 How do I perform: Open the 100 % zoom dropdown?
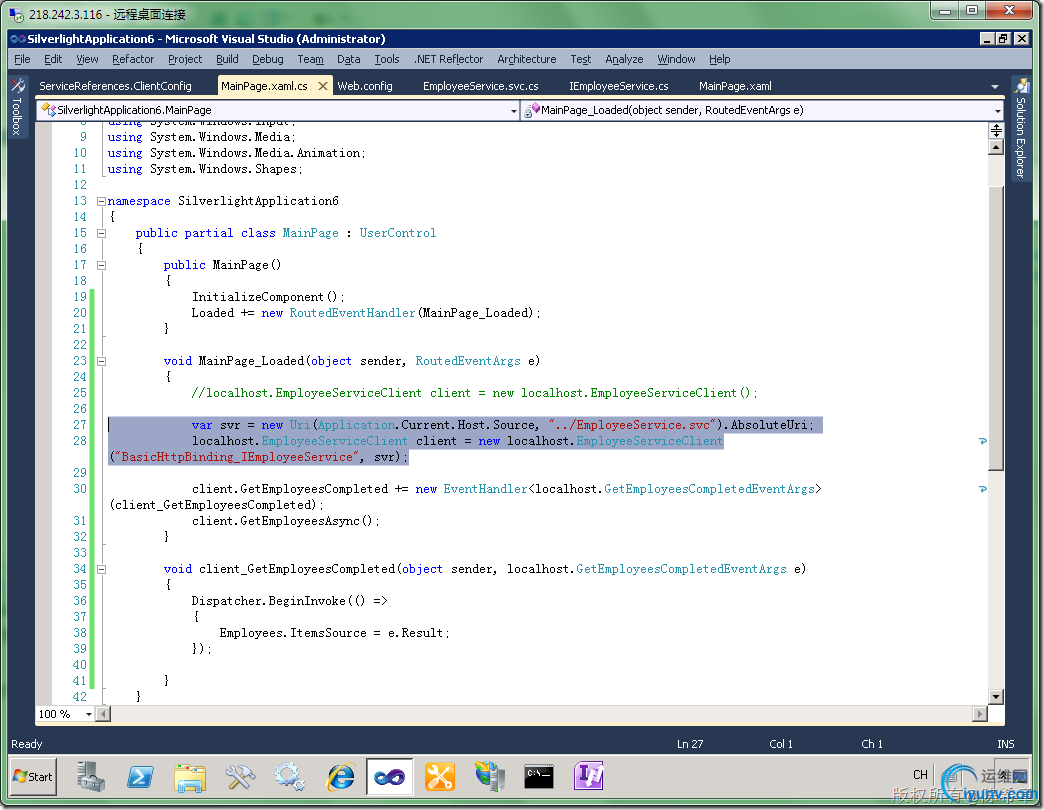[89, 714]
